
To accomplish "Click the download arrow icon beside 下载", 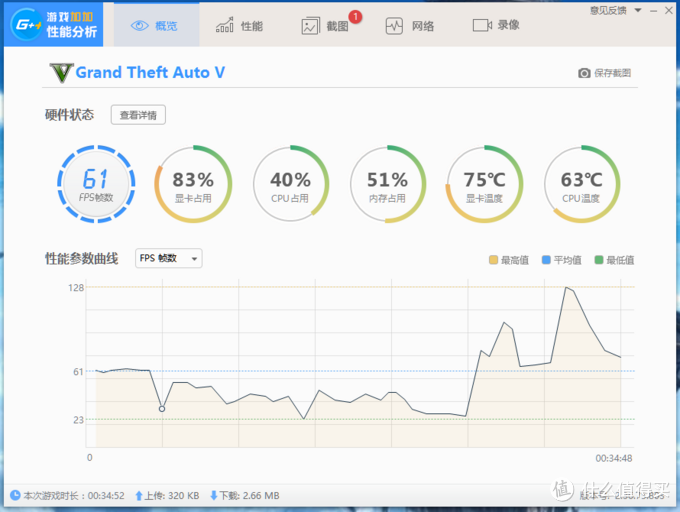I will click(x=214, y=496).
